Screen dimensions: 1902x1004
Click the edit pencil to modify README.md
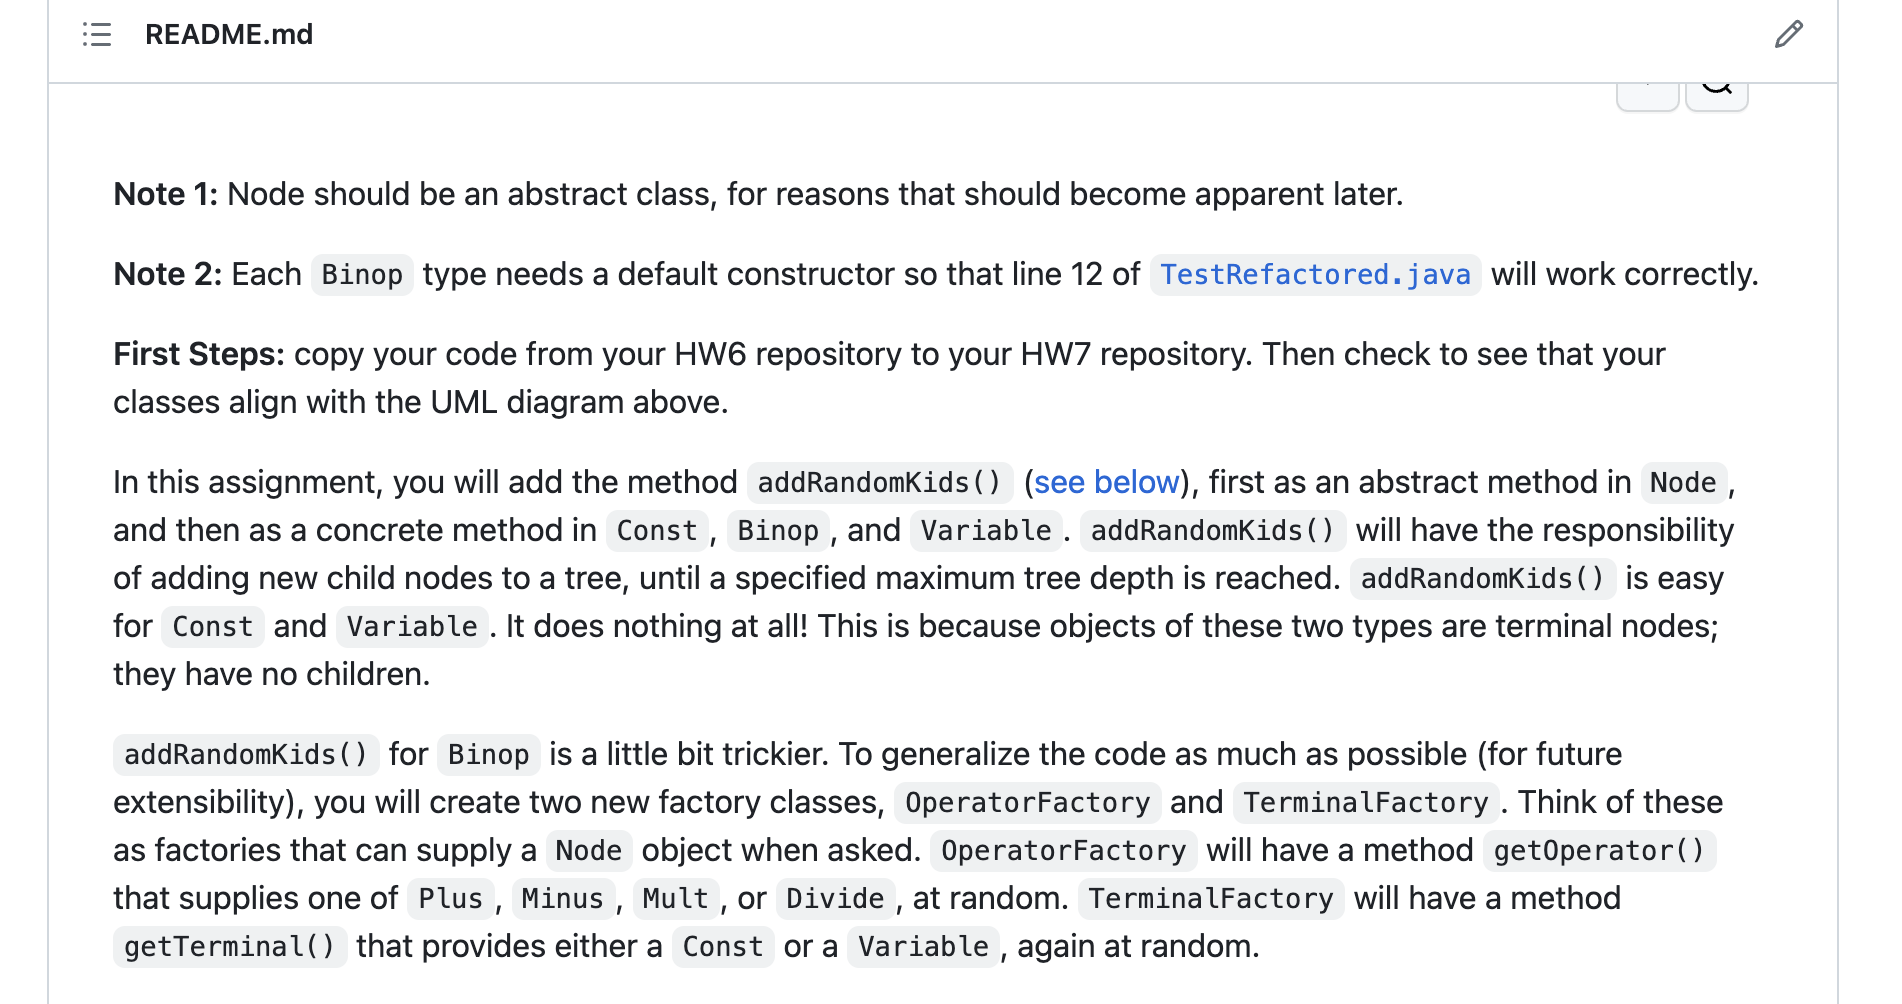point(1787,35)
